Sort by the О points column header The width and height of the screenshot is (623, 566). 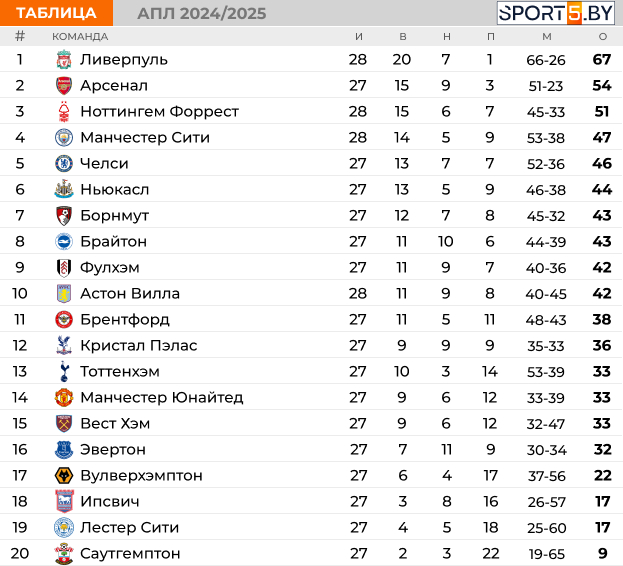(x=603, y=37)
